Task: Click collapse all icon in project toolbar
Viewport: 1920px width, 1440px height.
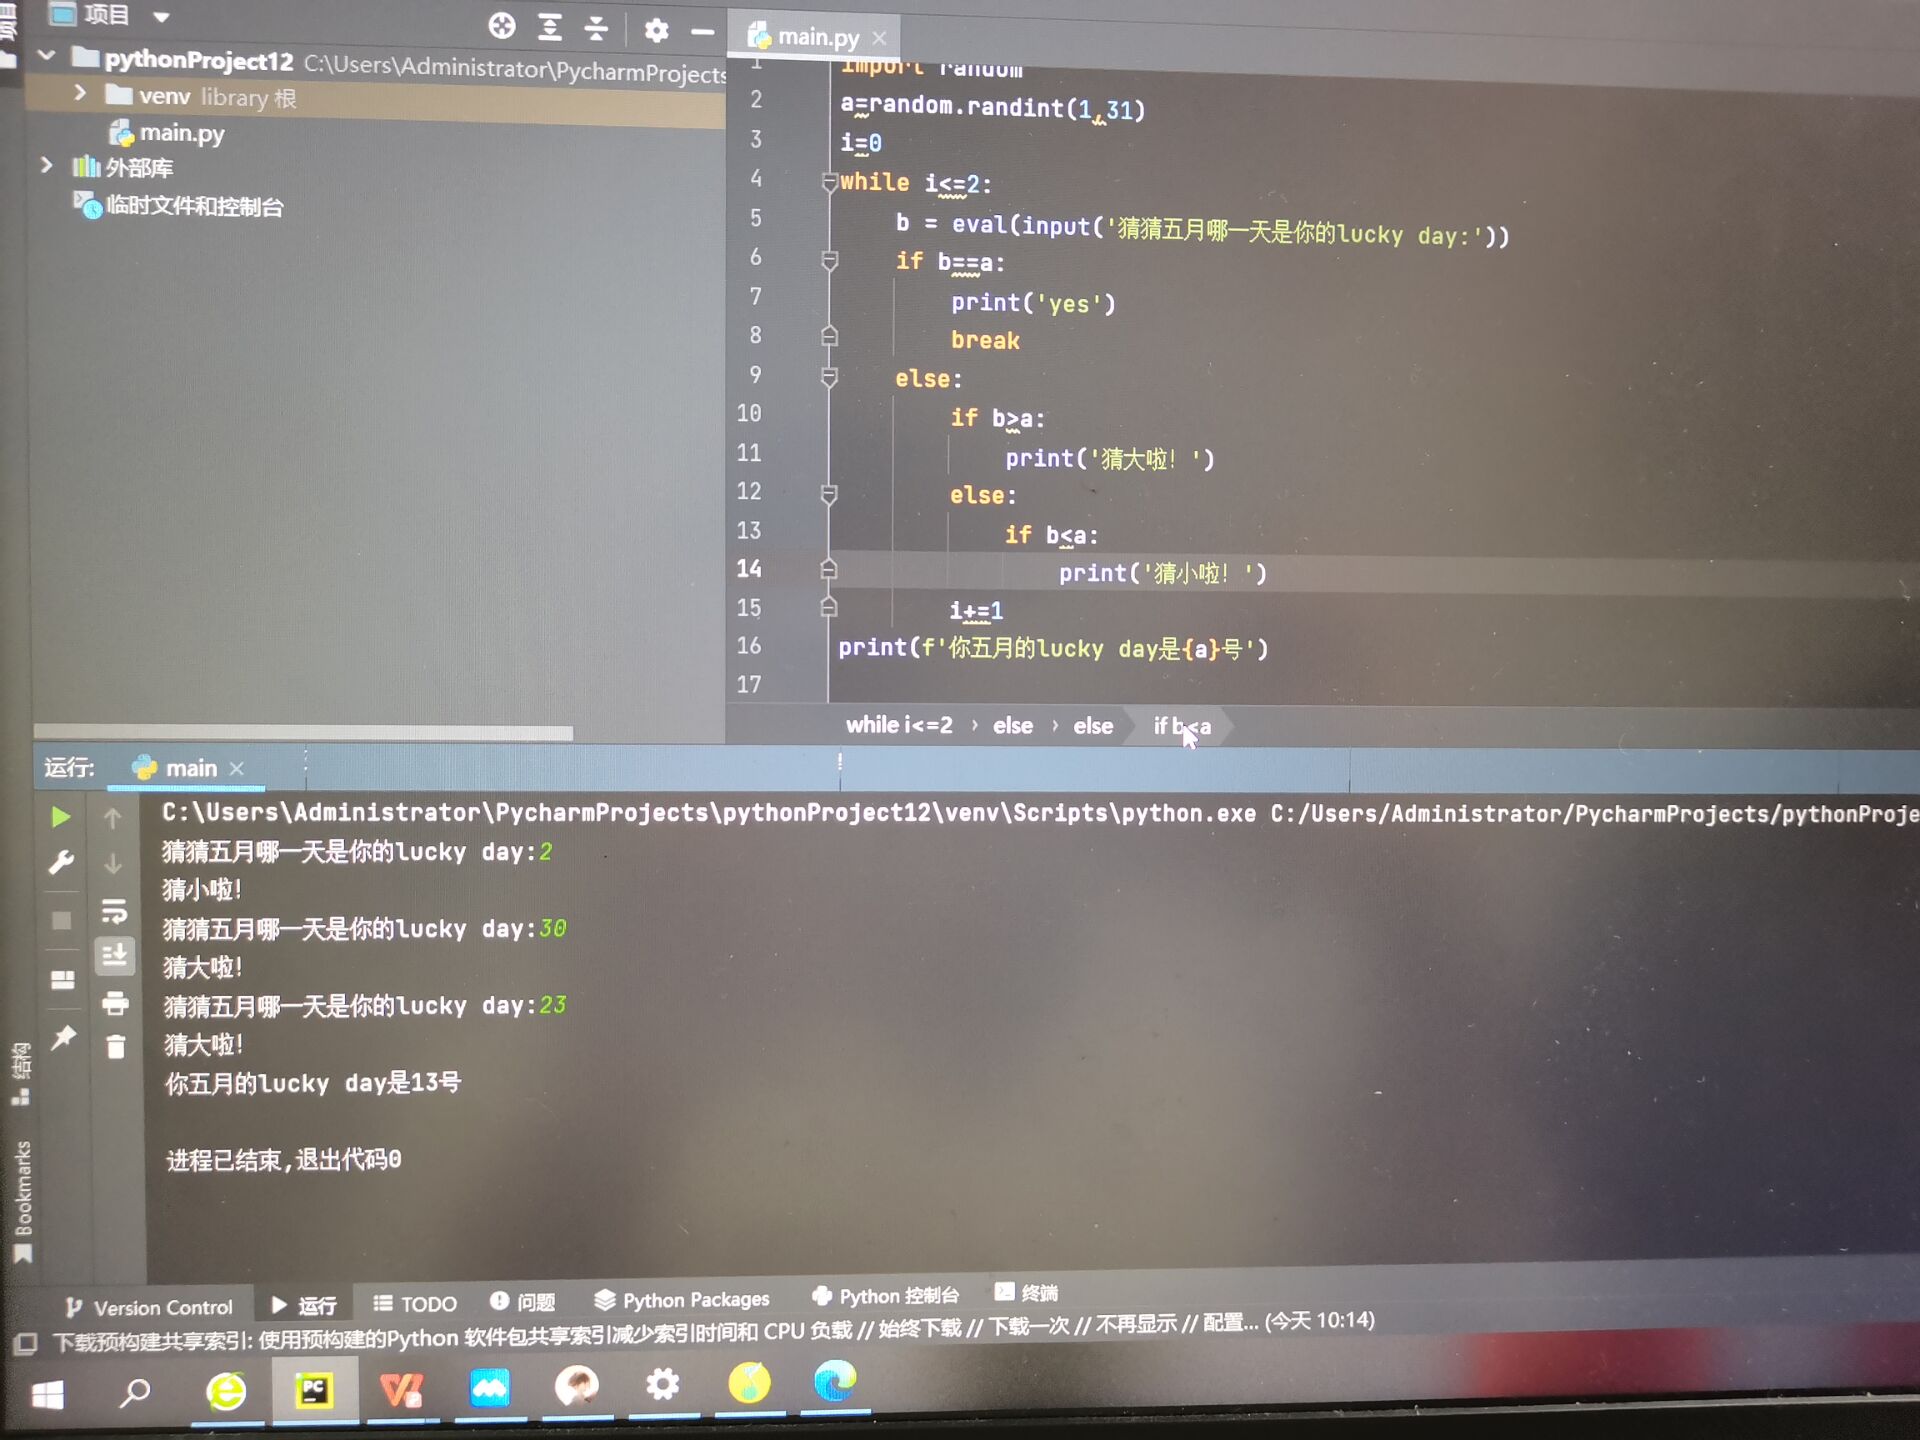Action: pos(596,27)
